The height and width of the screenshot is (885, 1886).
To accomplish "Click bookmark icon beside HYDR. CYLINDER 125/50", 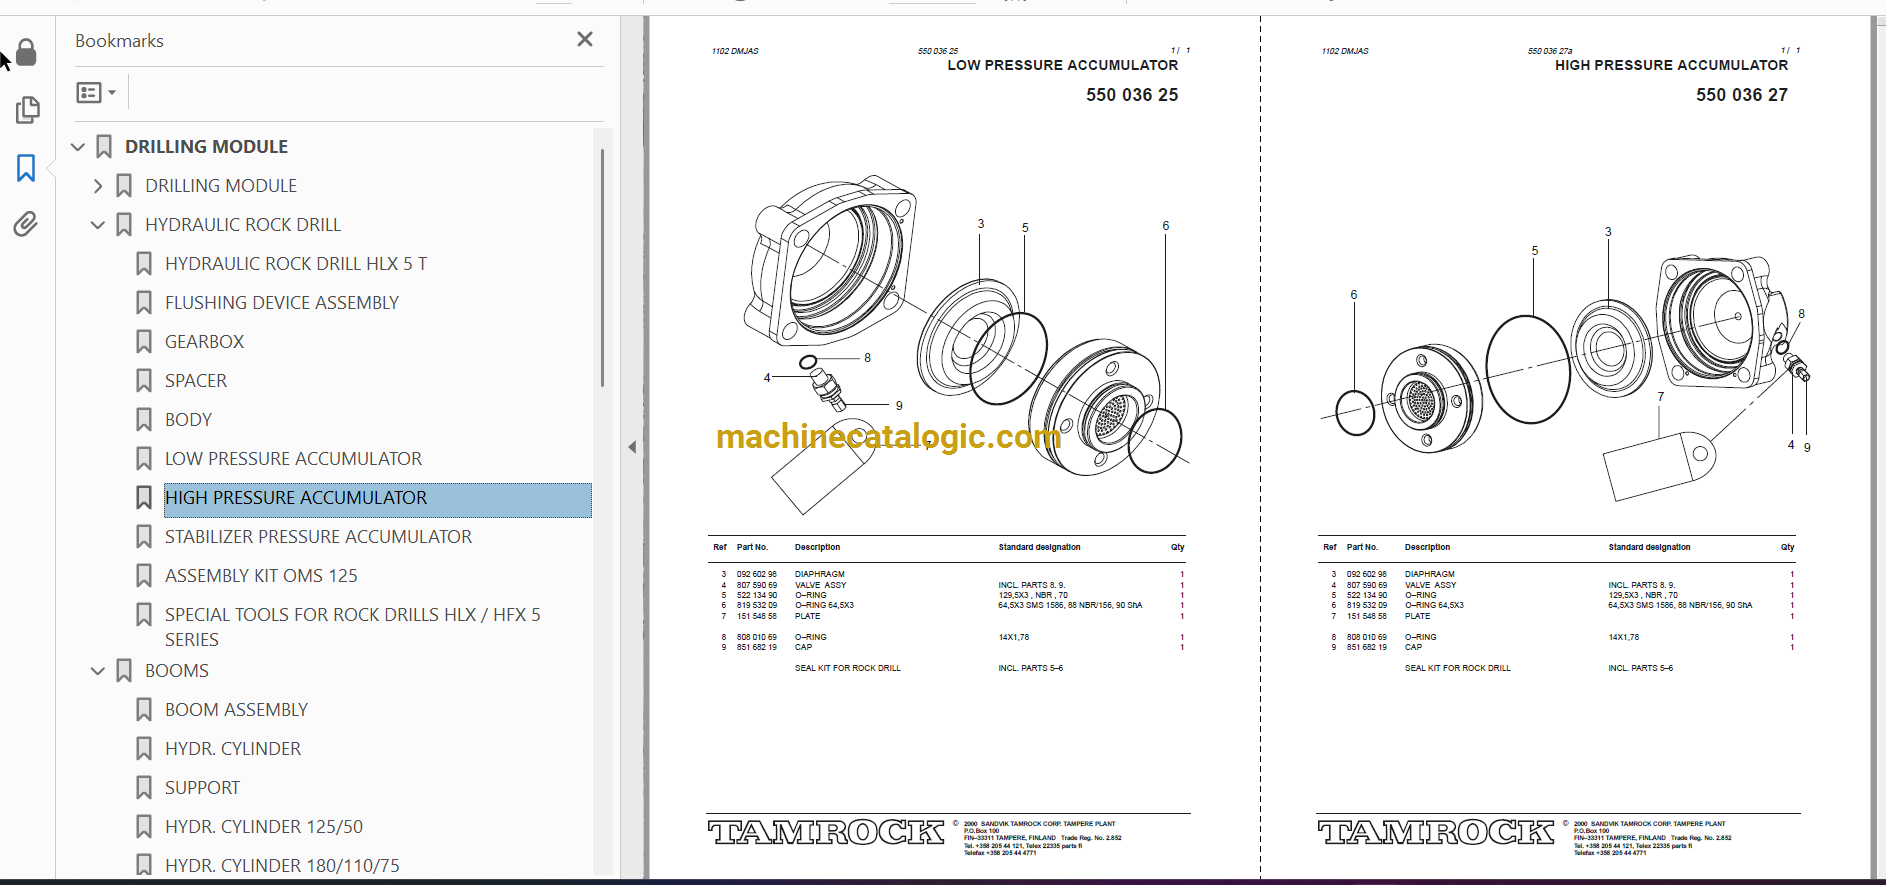I will point(144,827).
